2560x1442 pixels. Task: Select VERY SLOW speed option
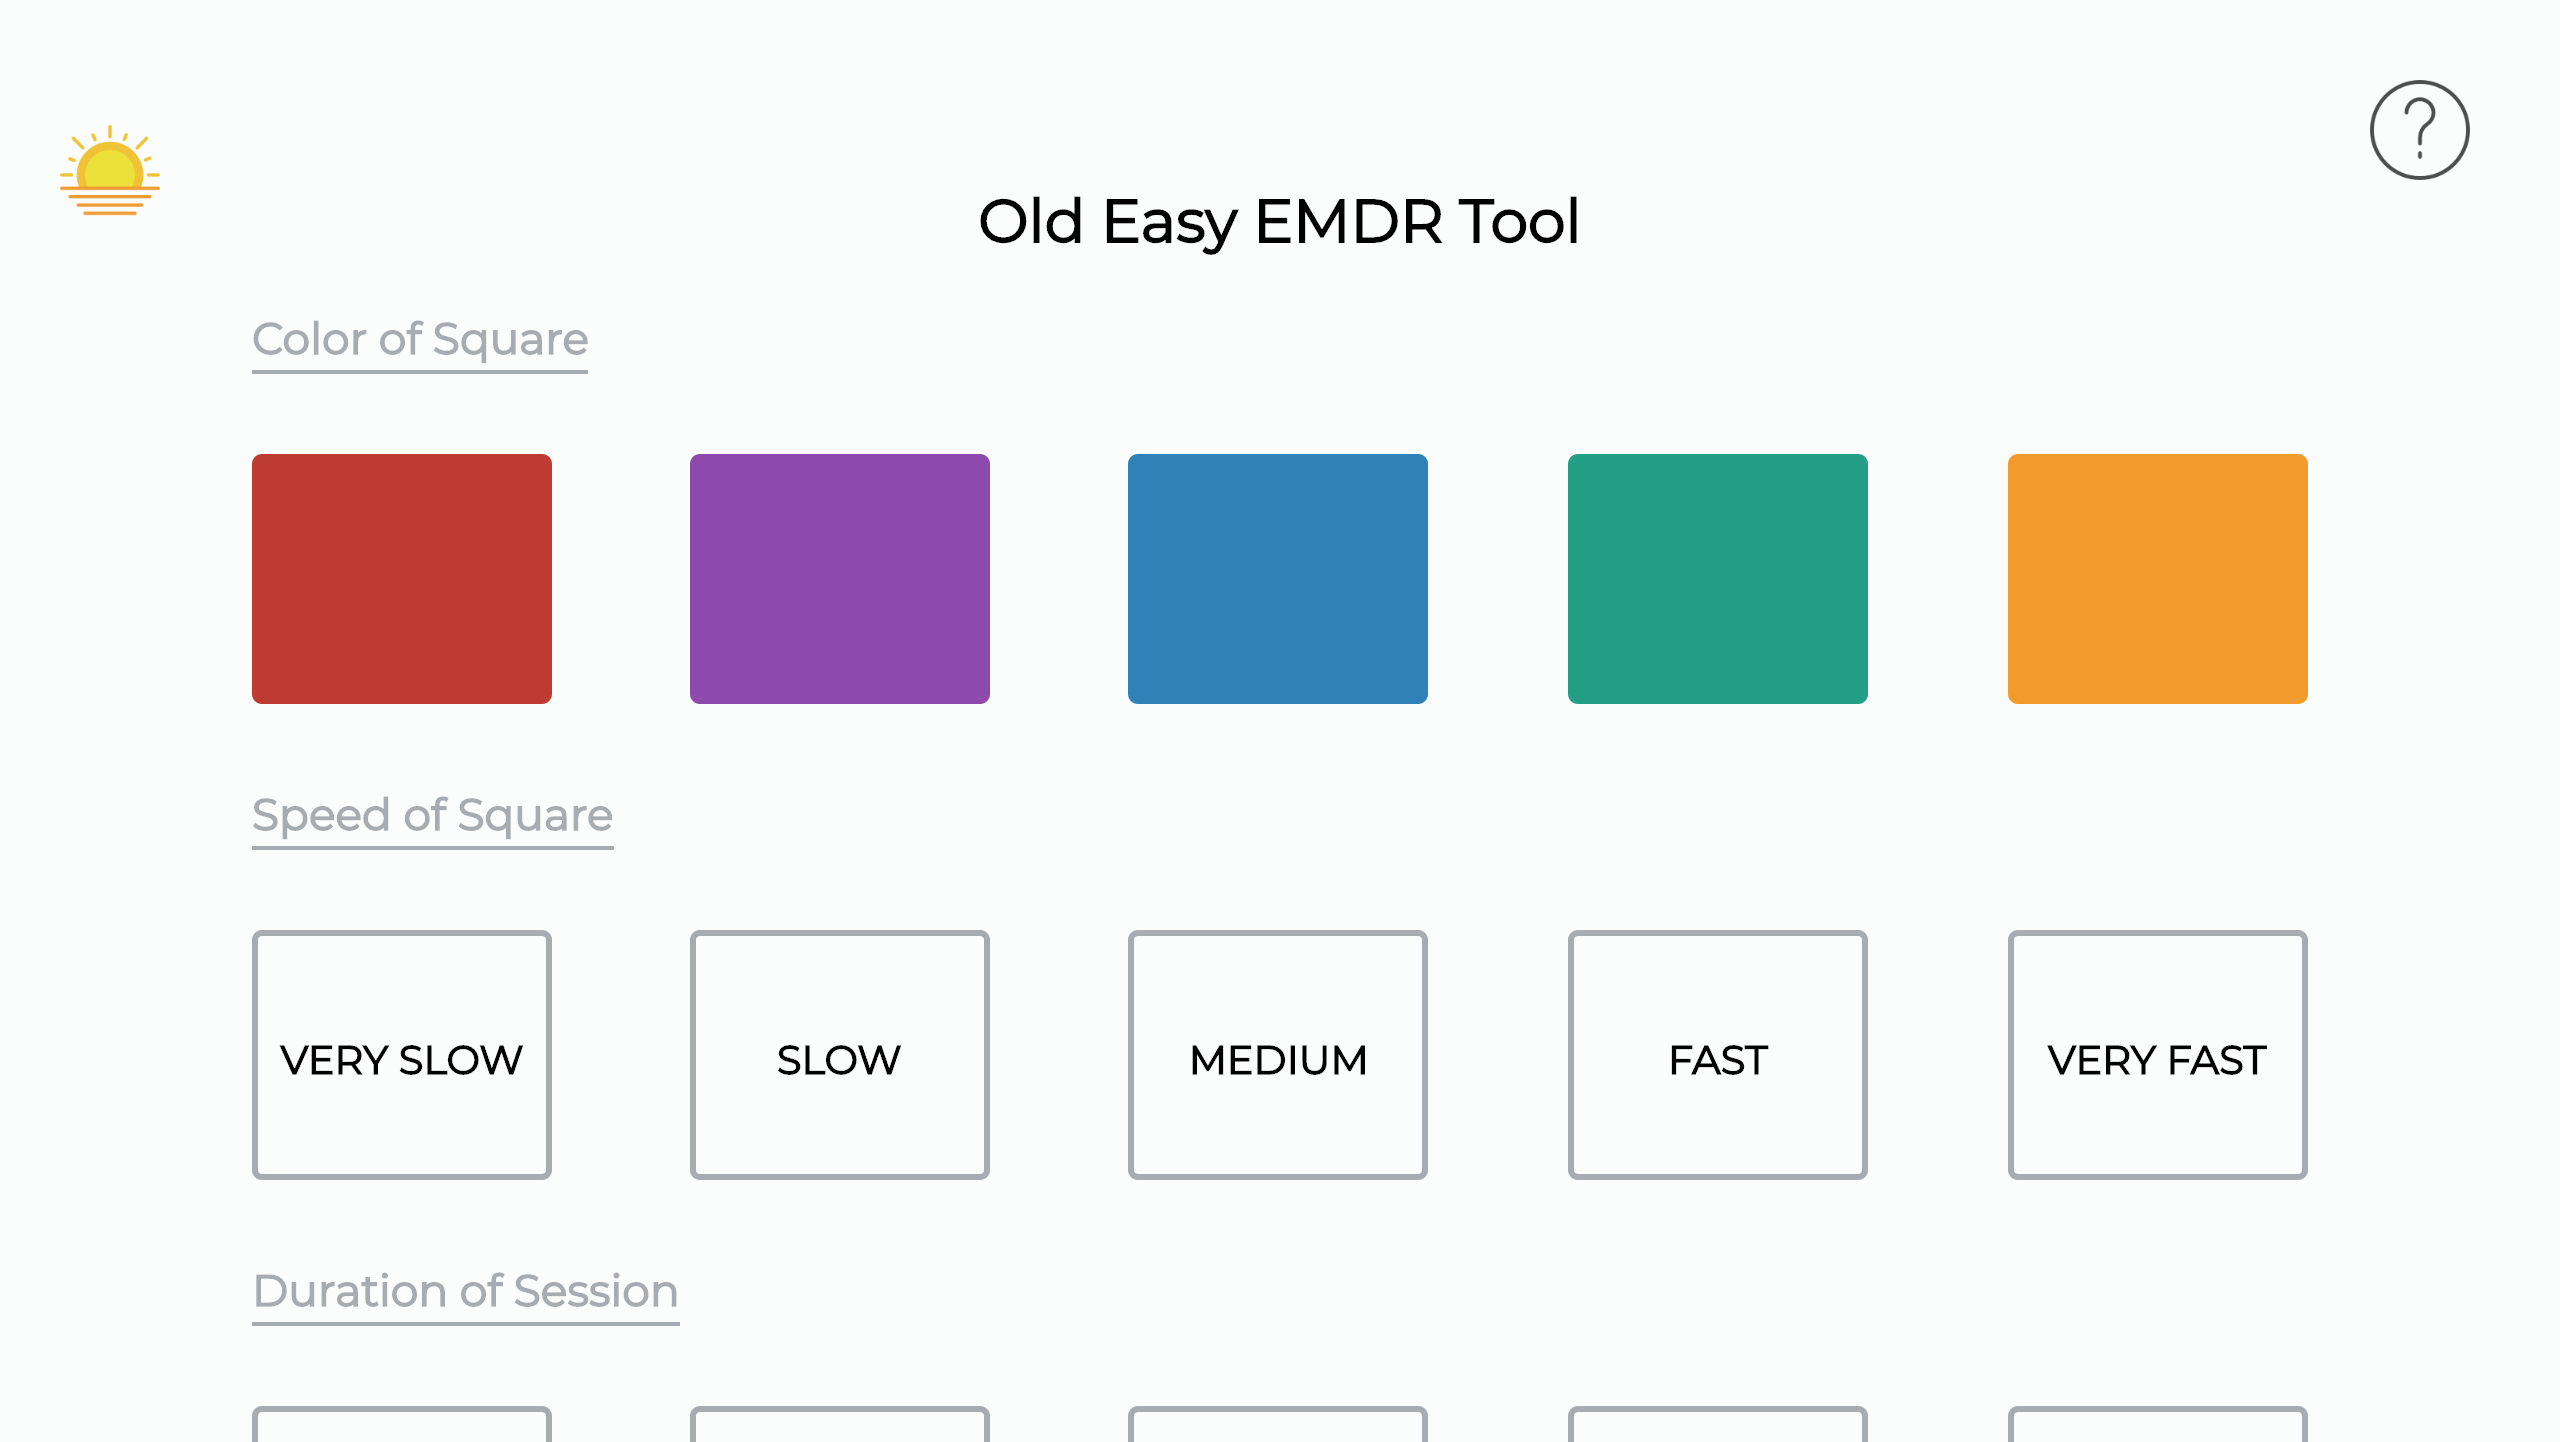pos(401,1055)
